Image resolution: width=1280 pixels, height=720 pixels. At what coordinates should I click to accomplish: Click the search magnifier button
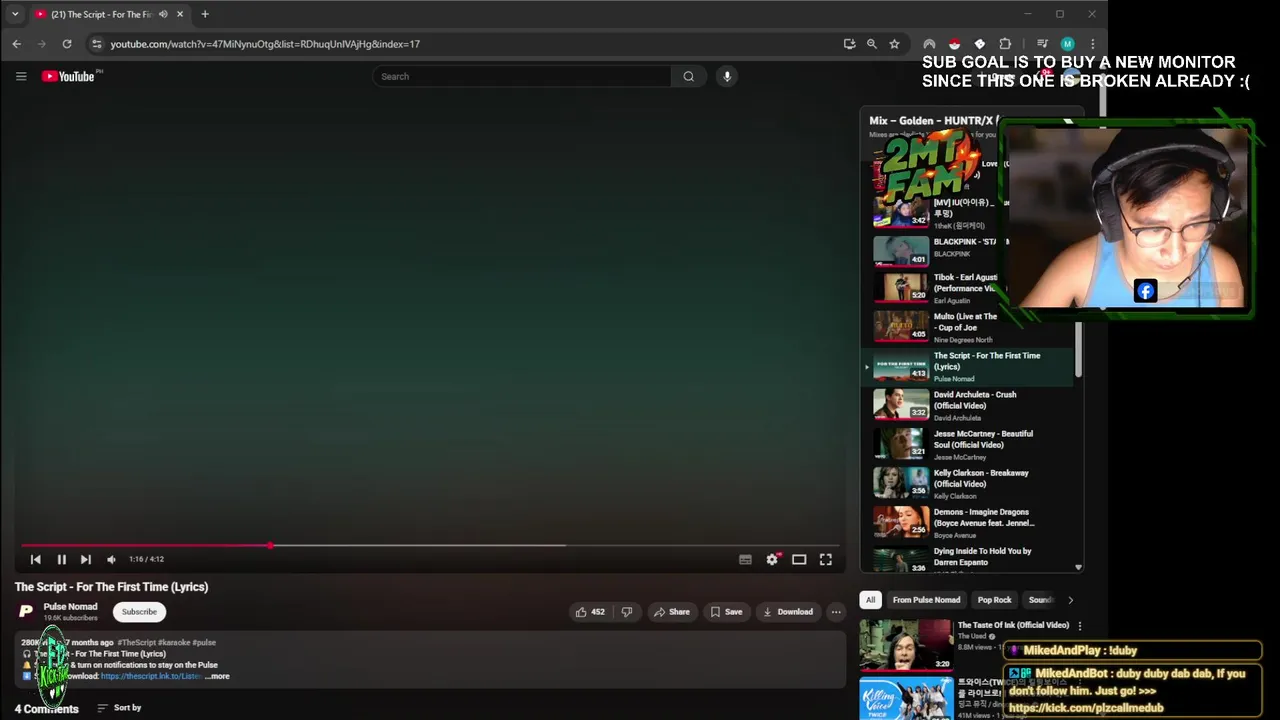(x=688, y=76)
